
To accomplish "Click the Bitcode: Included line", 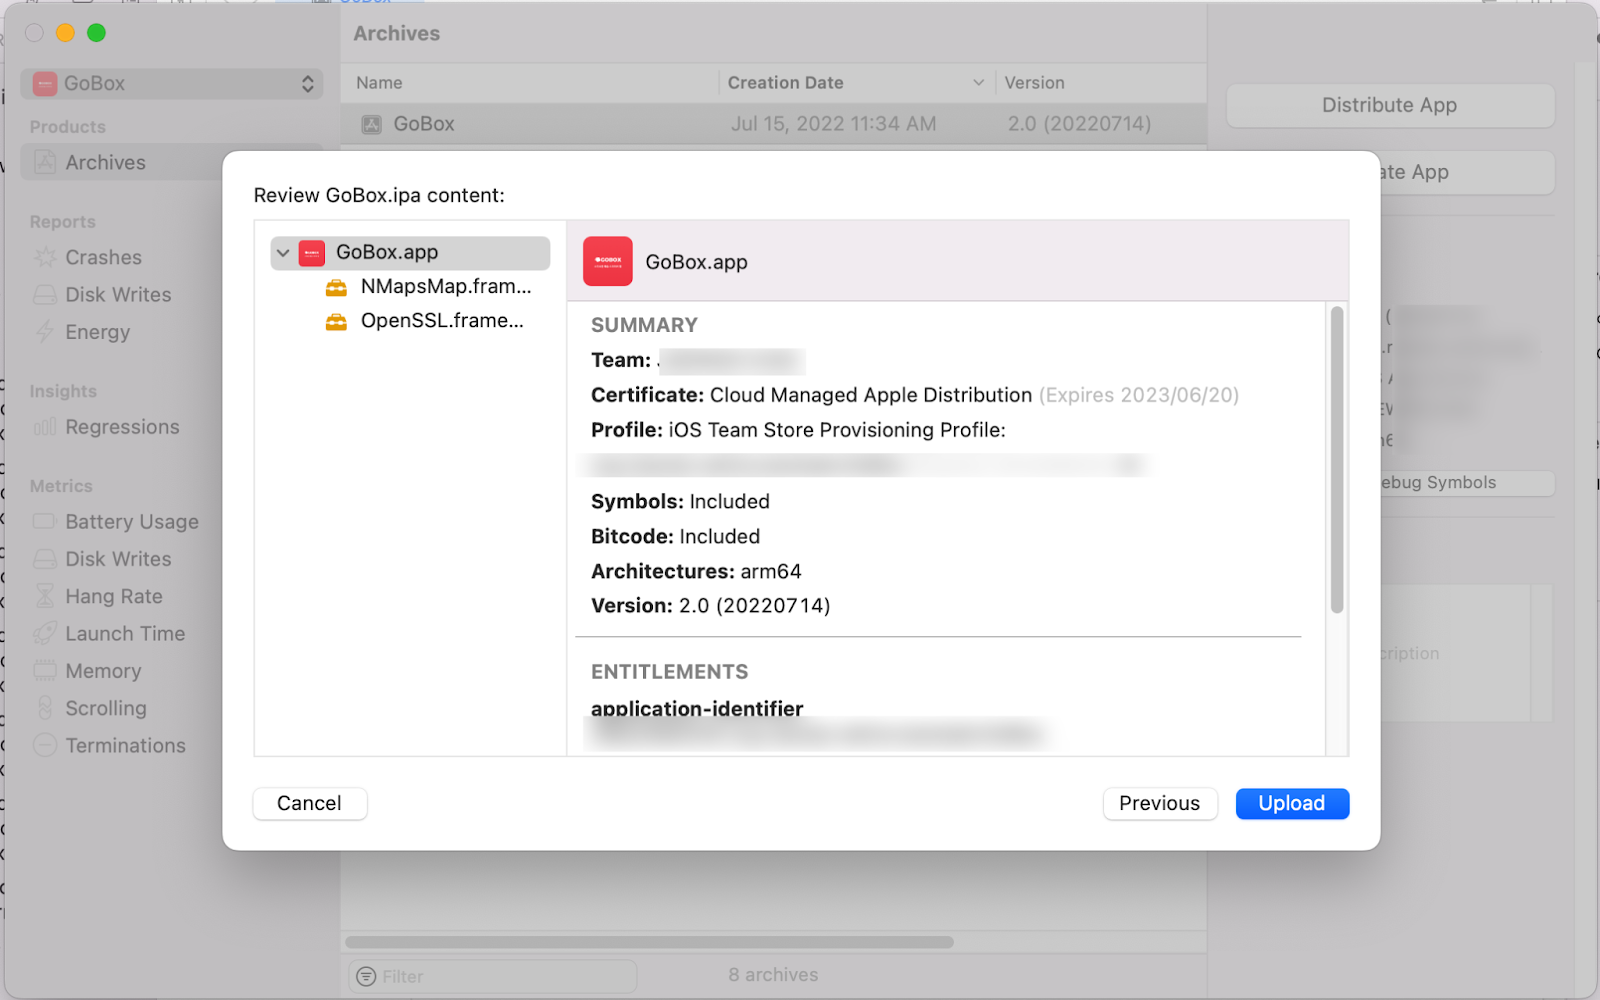I will (x=675, y=536).
